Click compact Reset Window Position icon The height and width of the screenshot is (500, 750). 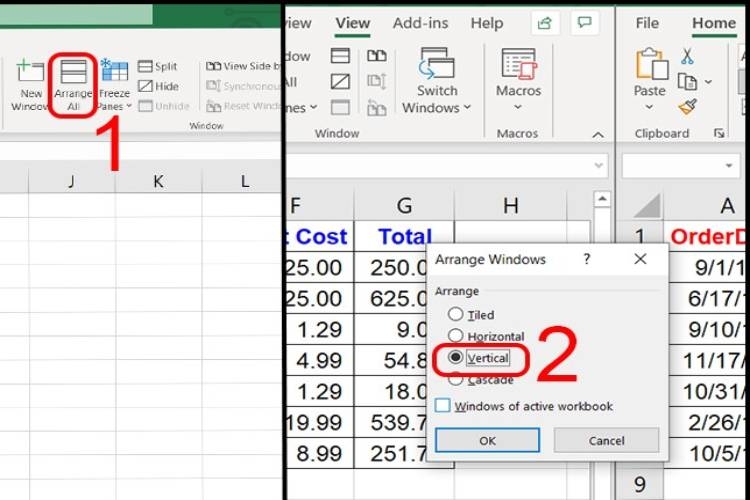tap(376, 108)
